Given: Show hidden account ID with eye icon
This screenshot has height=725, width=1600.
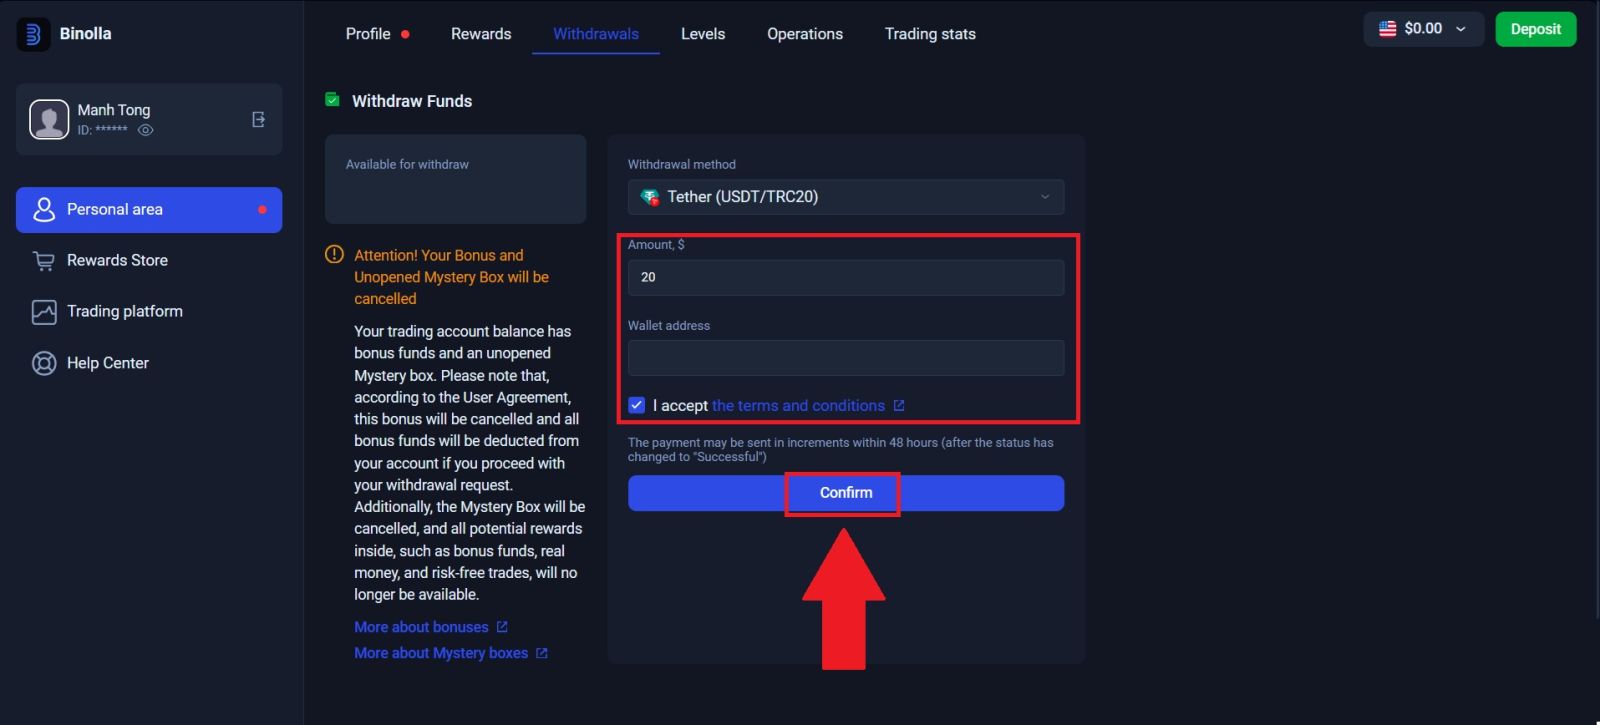Looking at the screenshot, I should (146, 130).
